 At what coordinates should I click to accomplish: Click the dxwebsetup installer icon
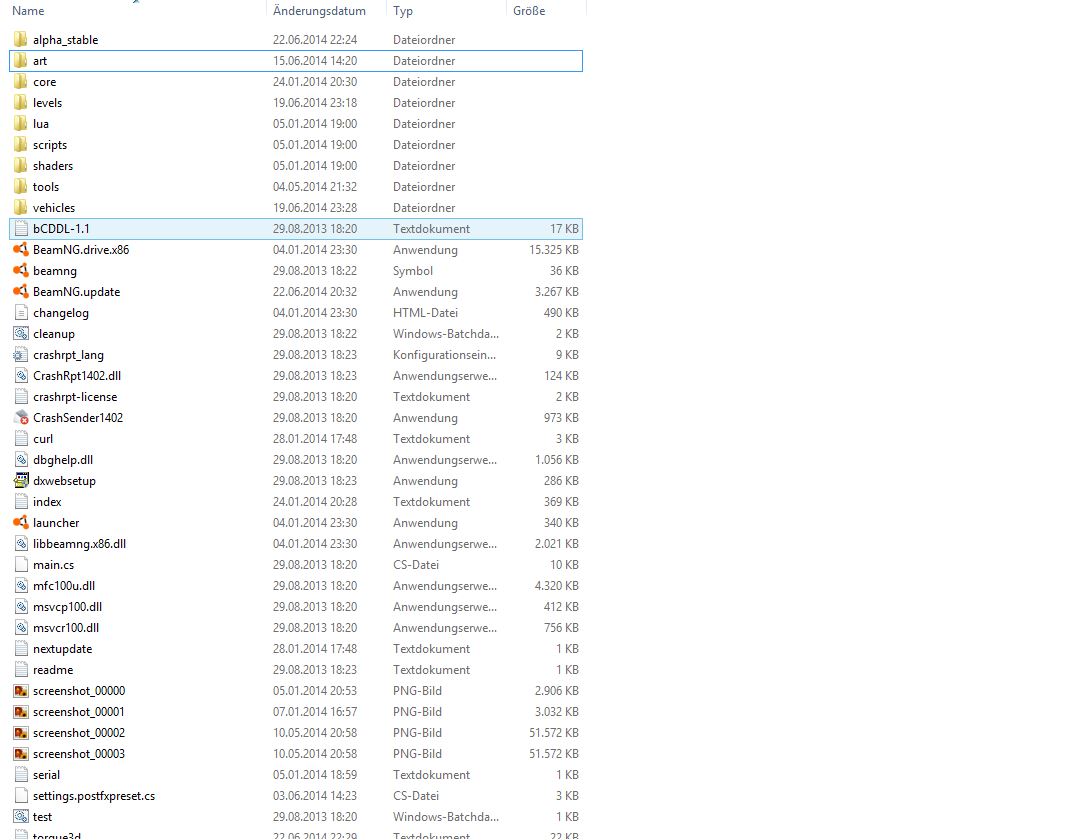(x=21, y=480)
